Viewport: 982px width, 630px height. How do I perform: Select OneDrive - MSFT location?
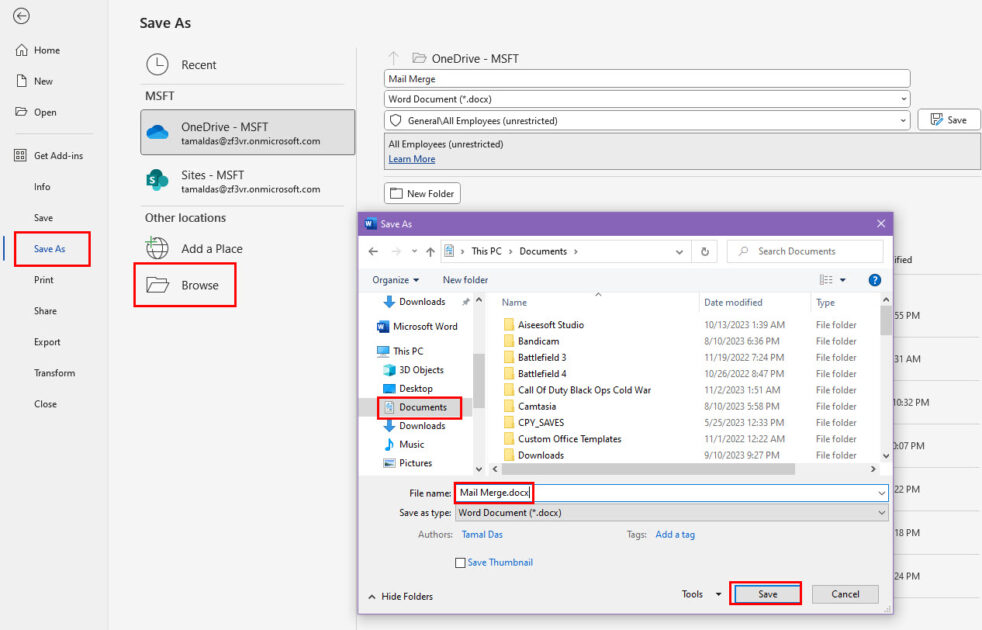click(247, 133)
